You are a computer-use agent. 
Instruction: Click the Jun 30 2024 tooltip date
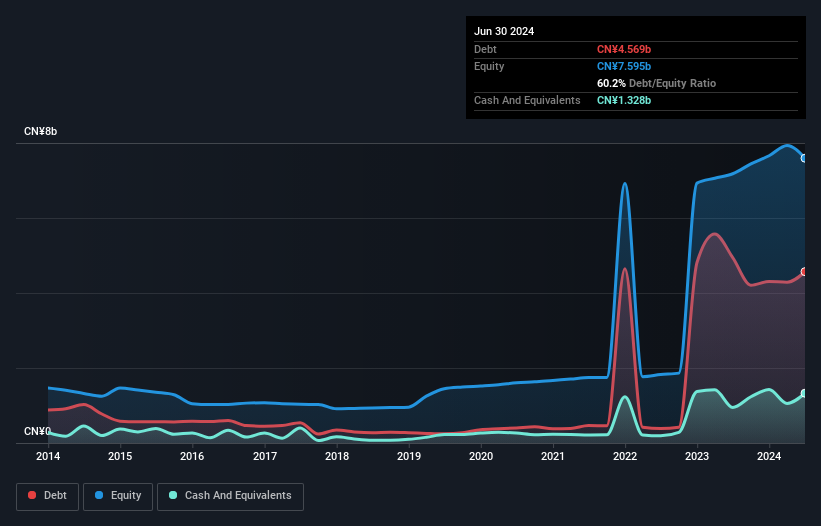click(504, 31)
